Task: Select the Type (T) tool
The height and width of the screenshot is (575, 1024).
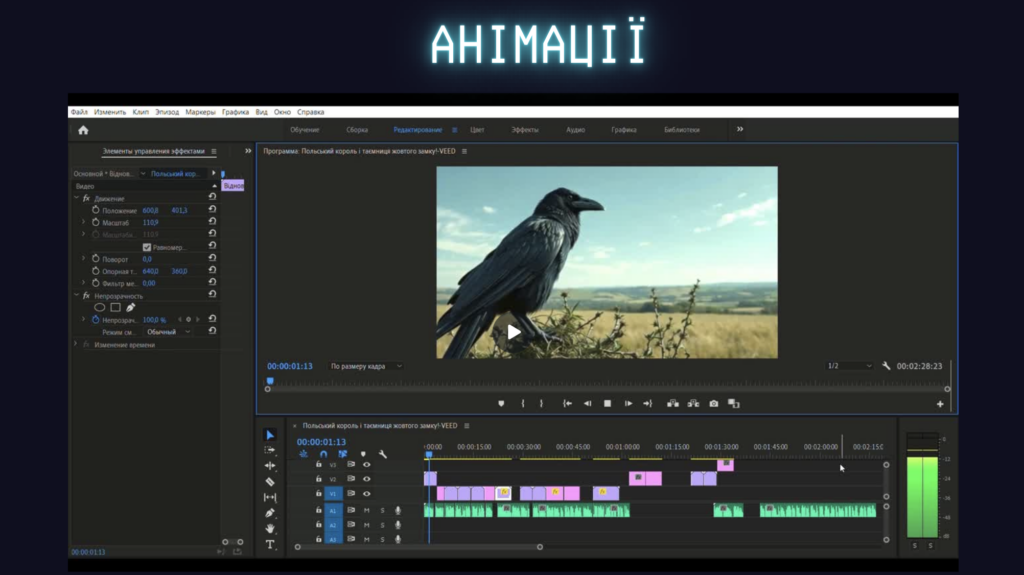Action: point(270,545)
